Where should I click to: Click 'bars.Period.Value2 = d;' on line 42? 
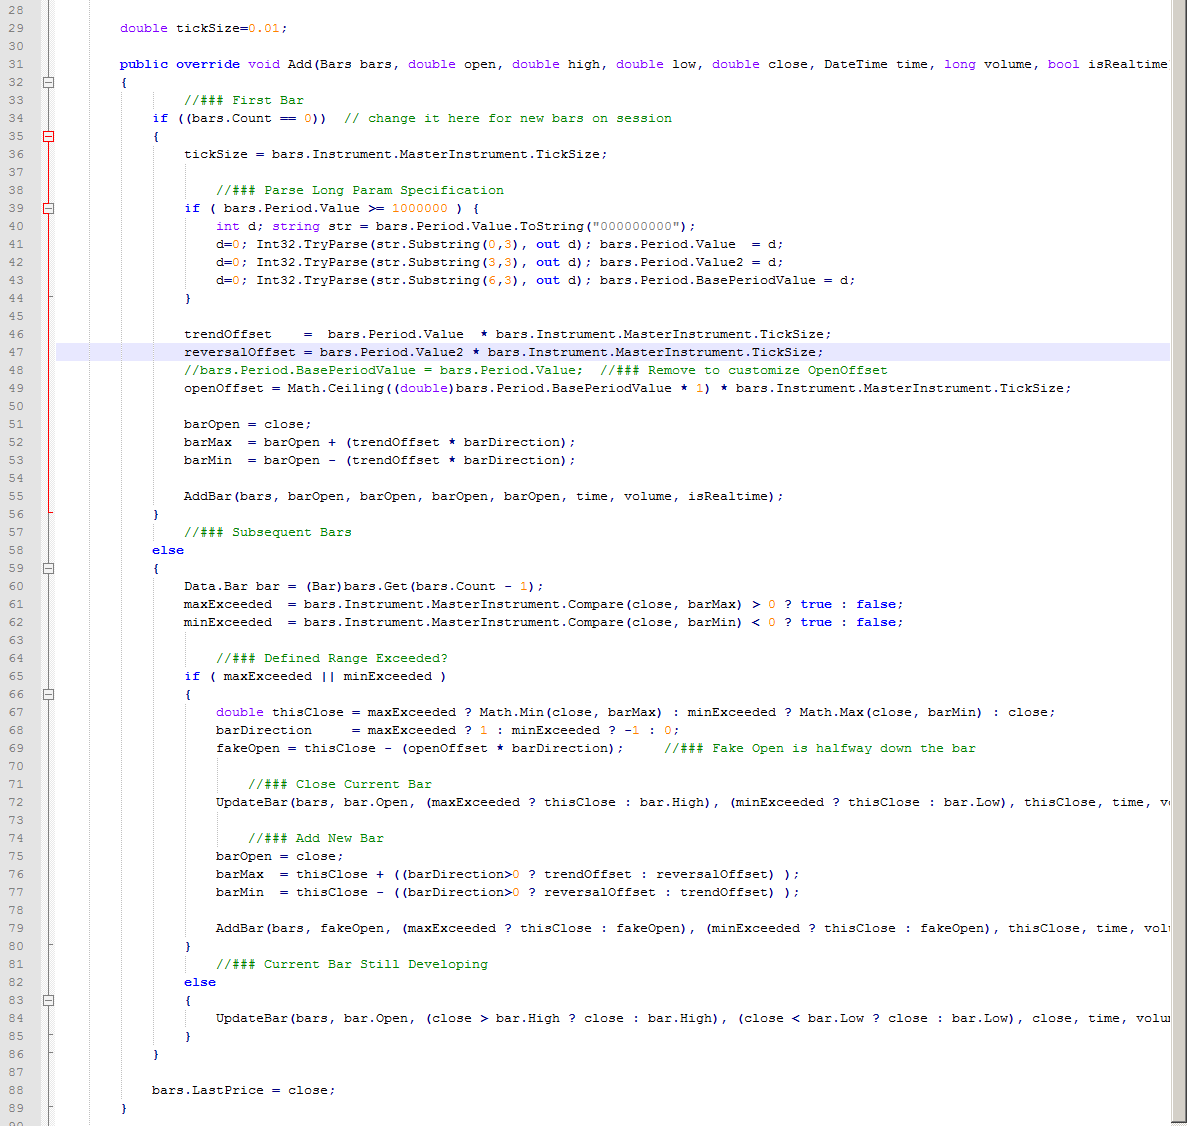click(691, 262)
